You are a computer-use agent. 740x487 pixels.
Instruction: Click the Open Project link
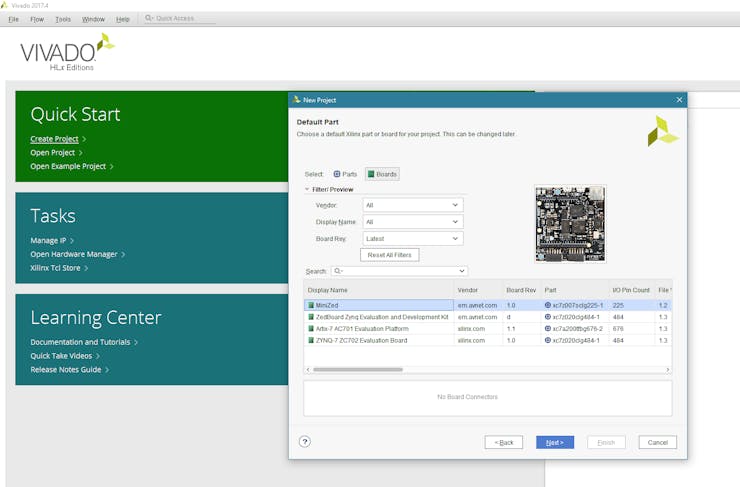pos(52,152)
